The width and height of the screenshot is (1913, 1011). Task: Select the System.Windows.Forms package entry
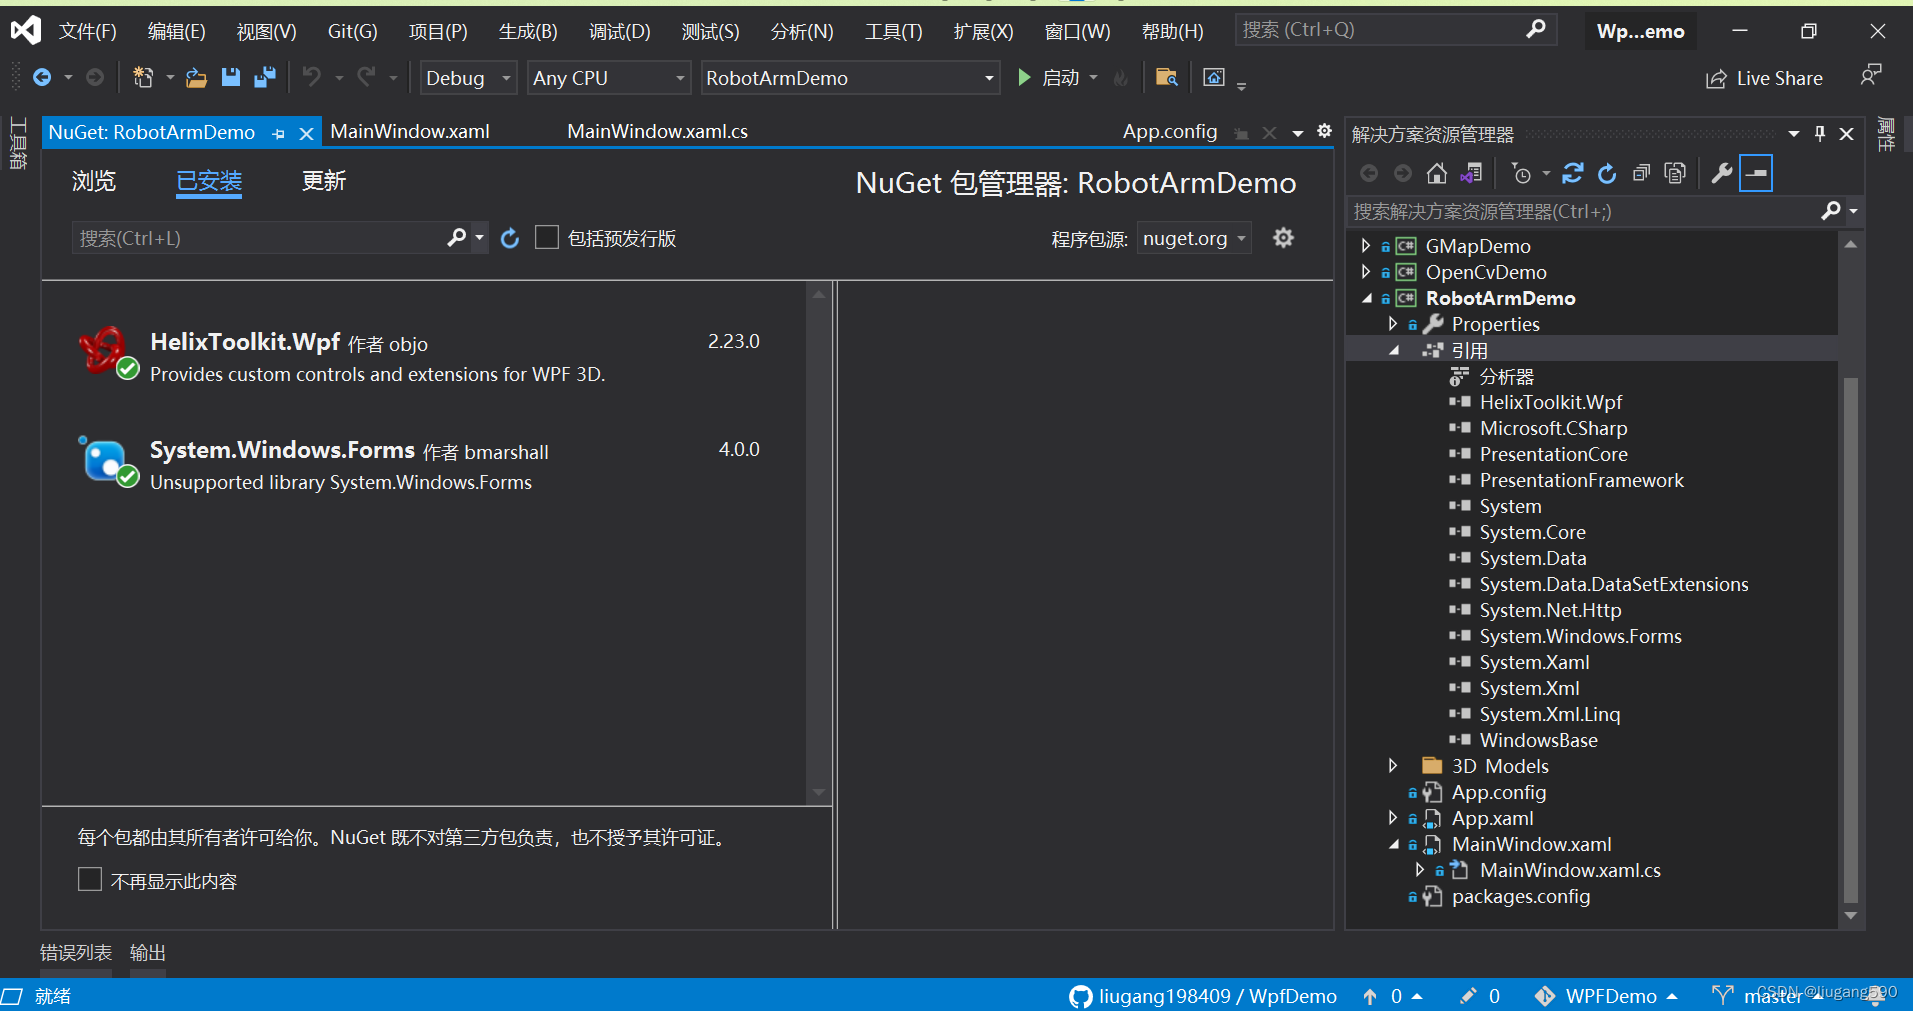click(424, 464)
